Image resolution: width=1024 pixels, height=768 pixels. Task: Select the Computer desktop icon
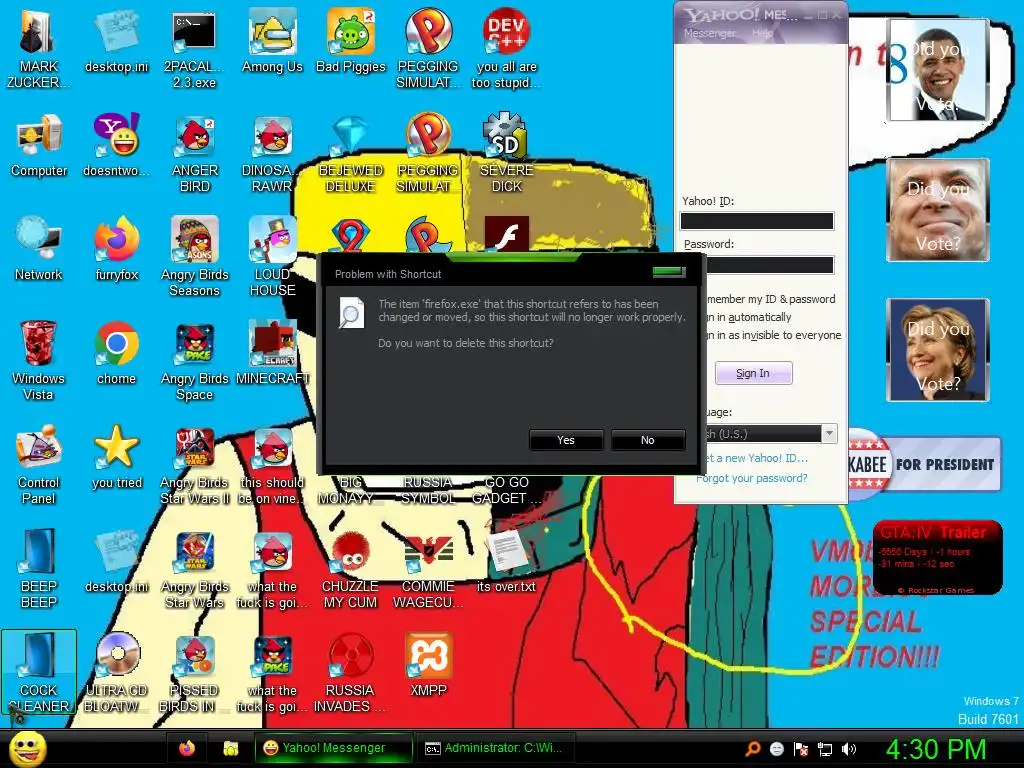coord(39,145)
